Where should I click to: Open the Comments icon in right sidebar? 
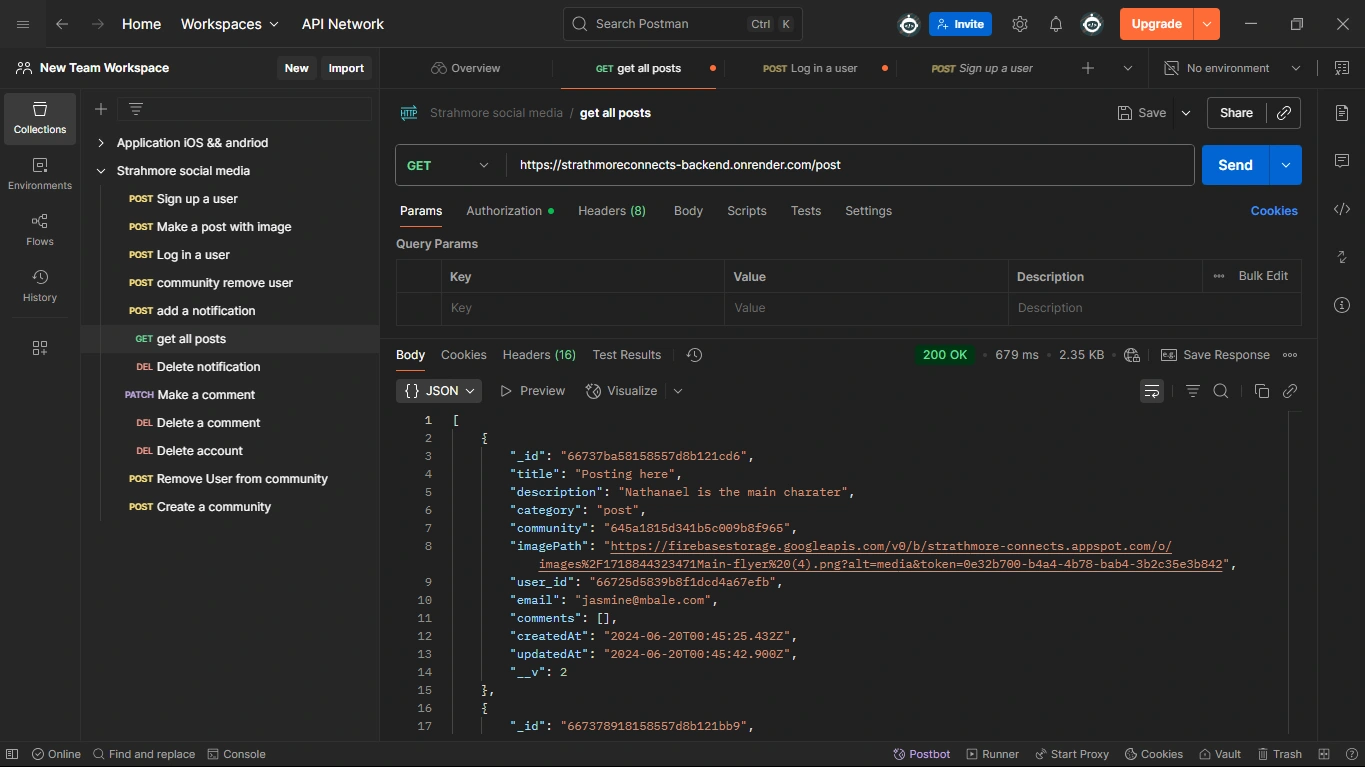[1342, 161]
